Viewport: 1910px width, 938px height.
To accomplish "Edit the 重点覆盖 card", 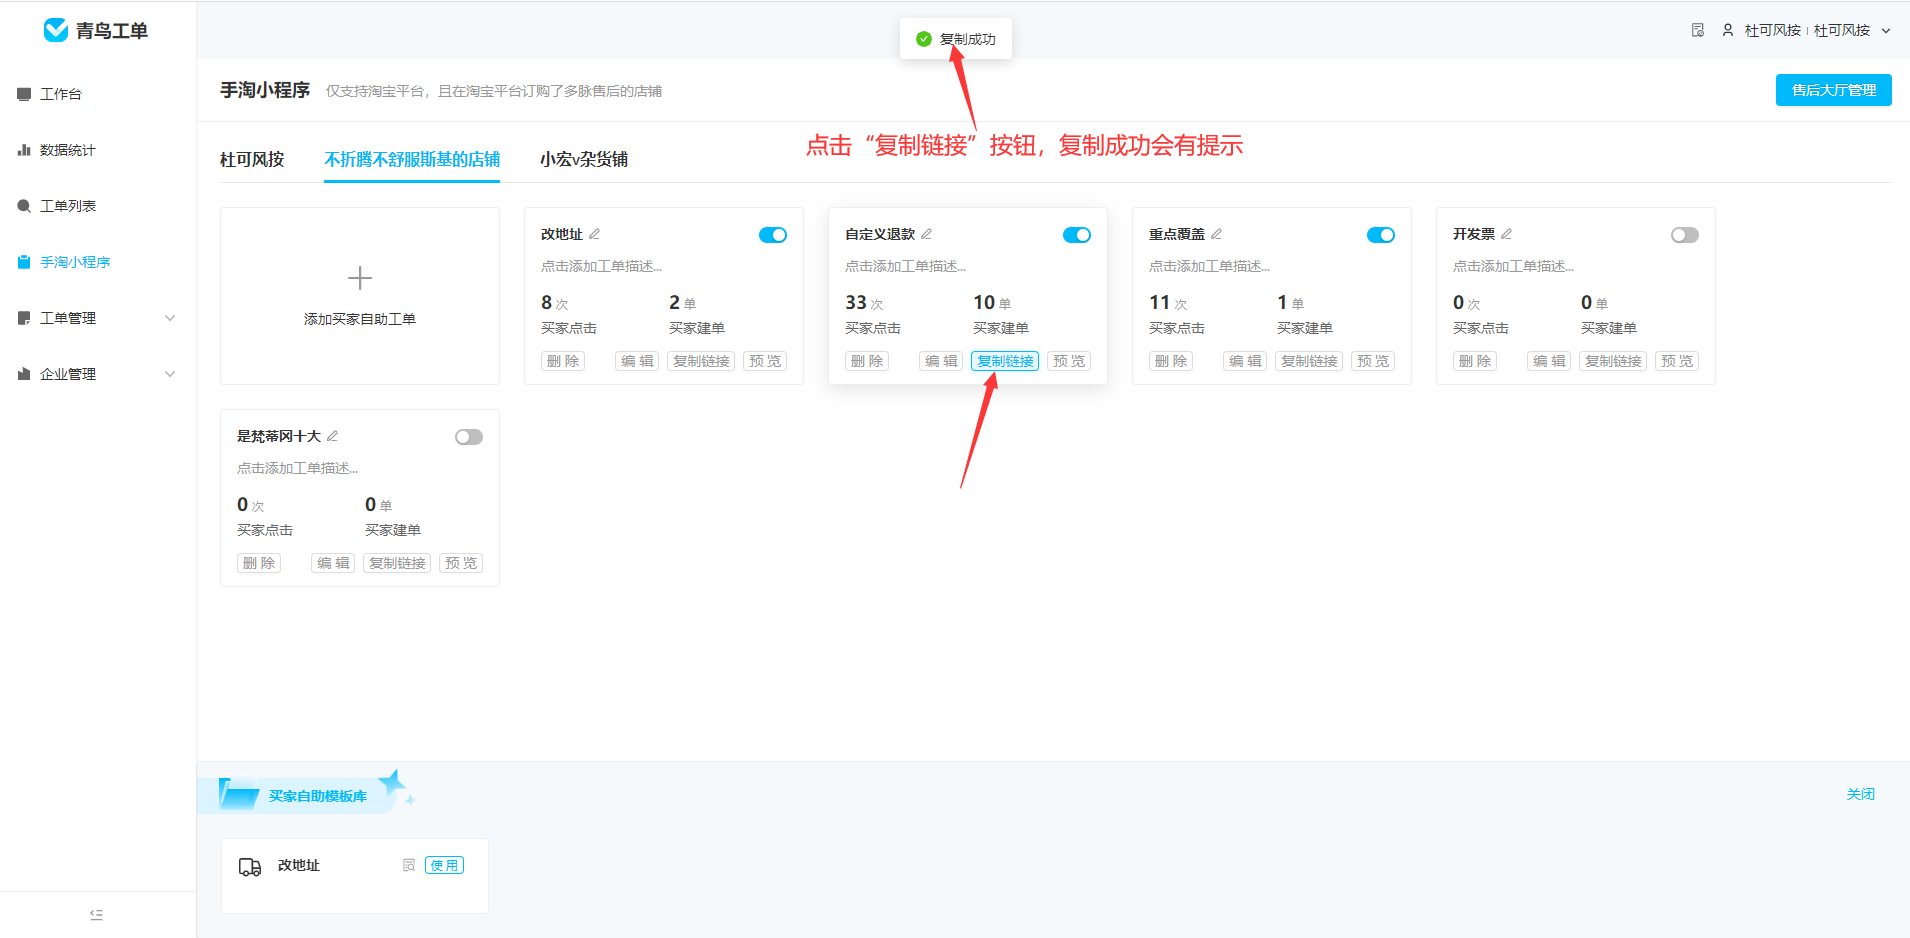I will coord(1245,361).
